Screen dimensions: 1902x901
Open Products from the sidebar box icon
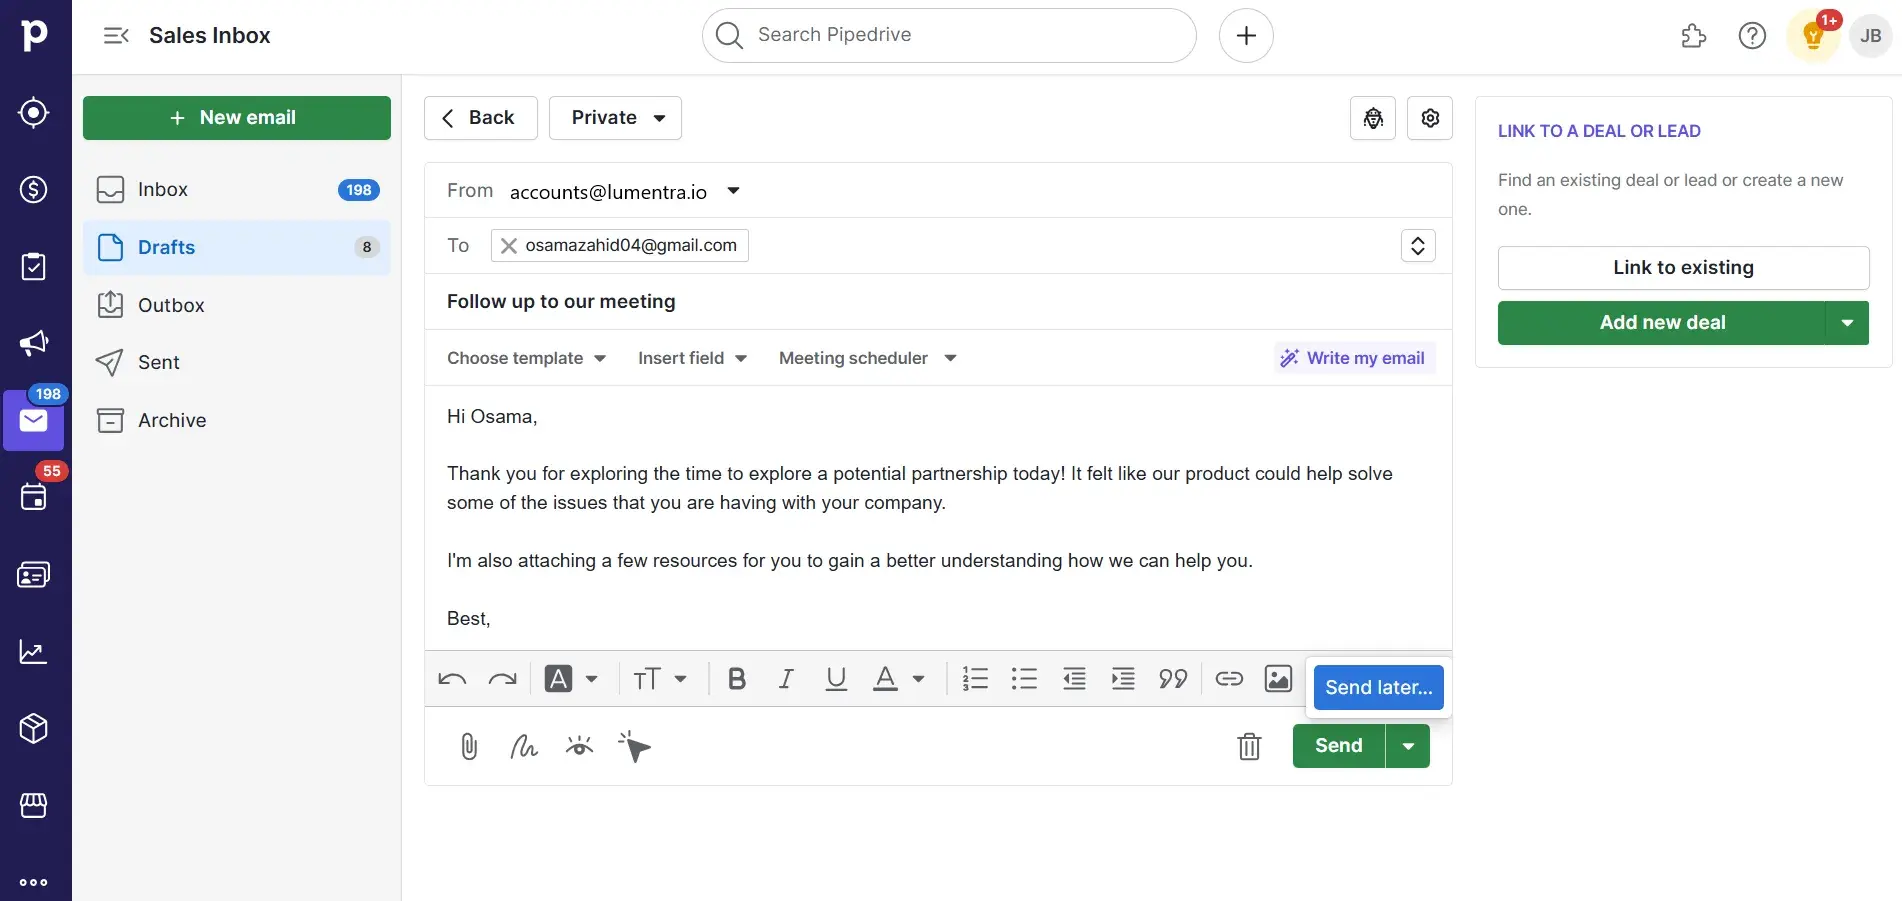pyautogui.click(x=33, y=728)
